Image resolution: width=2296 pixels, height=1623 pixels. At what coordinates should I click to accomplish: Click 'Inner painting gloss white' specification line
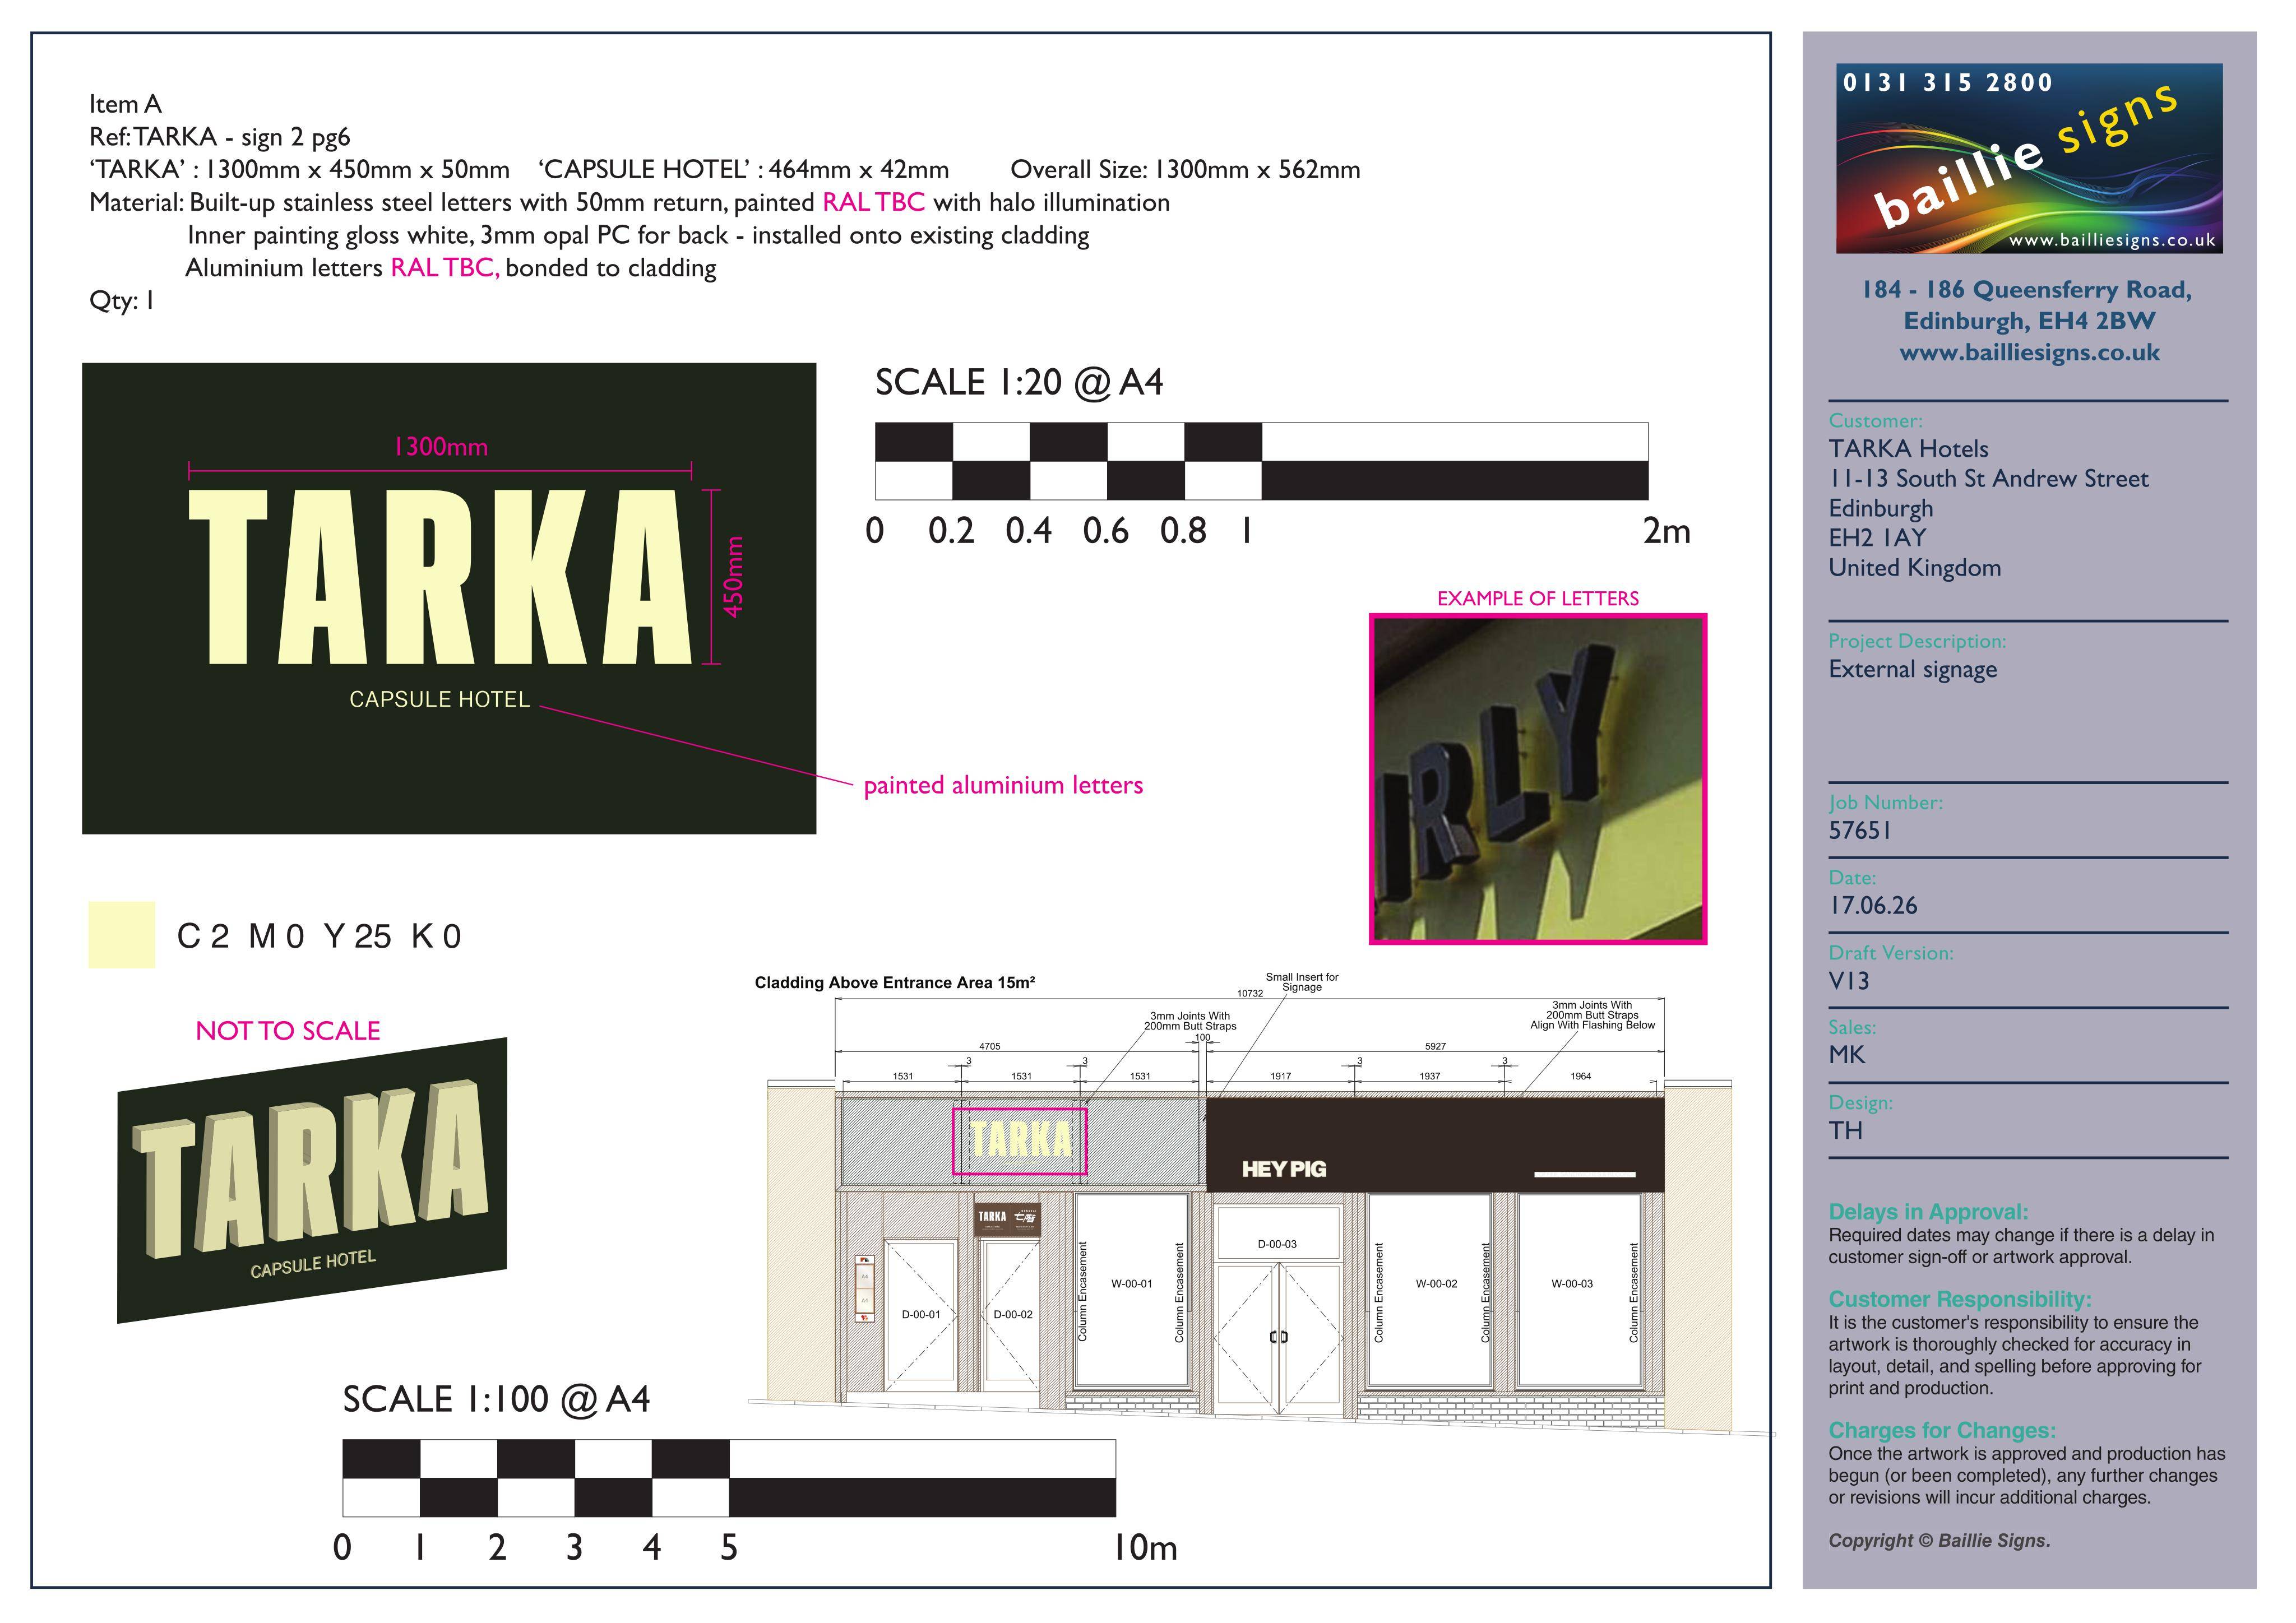638,235
